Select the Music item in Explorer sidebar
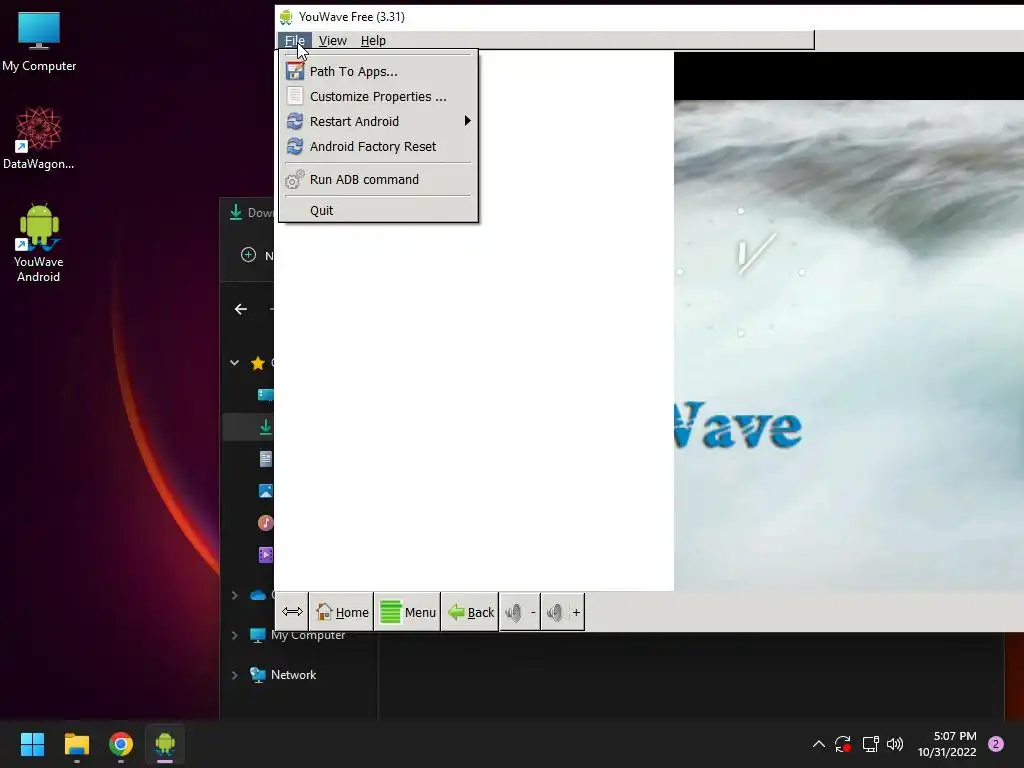The height and width of the screenshot is (768, 1024). click(265, 523)
